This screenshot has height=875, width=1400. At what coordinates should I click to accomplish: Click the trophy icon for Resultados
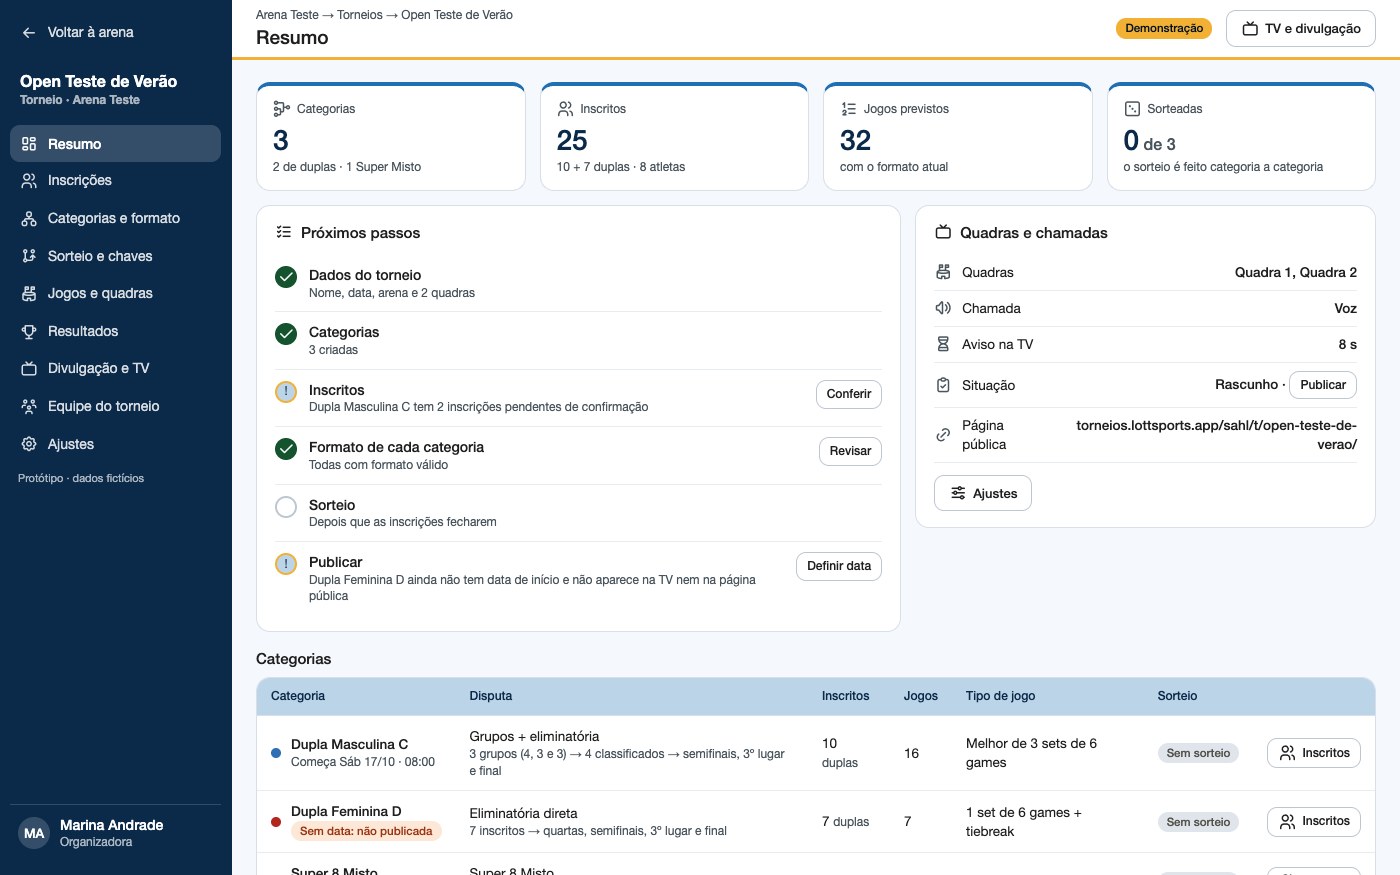29,331
